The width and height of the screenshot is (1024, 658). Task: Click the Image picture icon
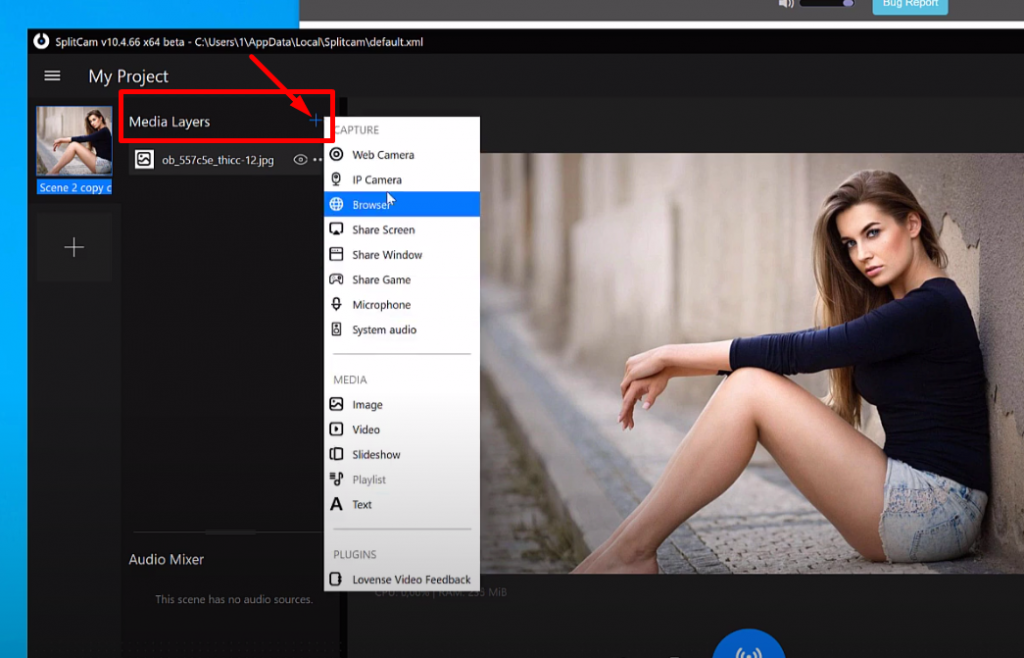(x=336, y=404)
